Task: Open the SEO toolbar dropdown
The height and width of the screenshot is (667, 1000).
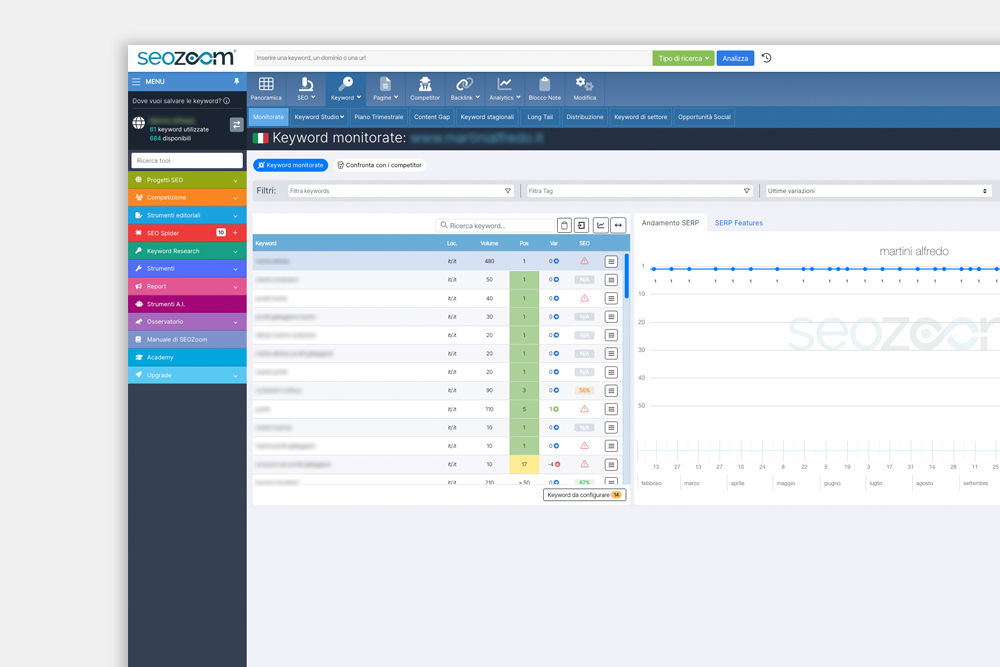Action: point(306,89)
